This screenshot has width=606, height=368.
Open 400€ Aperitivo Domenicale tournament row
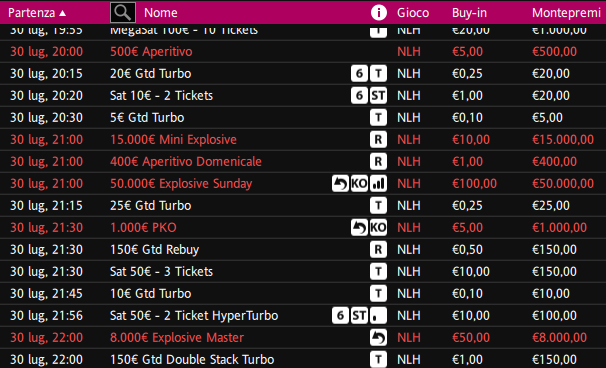coord(303,162)
